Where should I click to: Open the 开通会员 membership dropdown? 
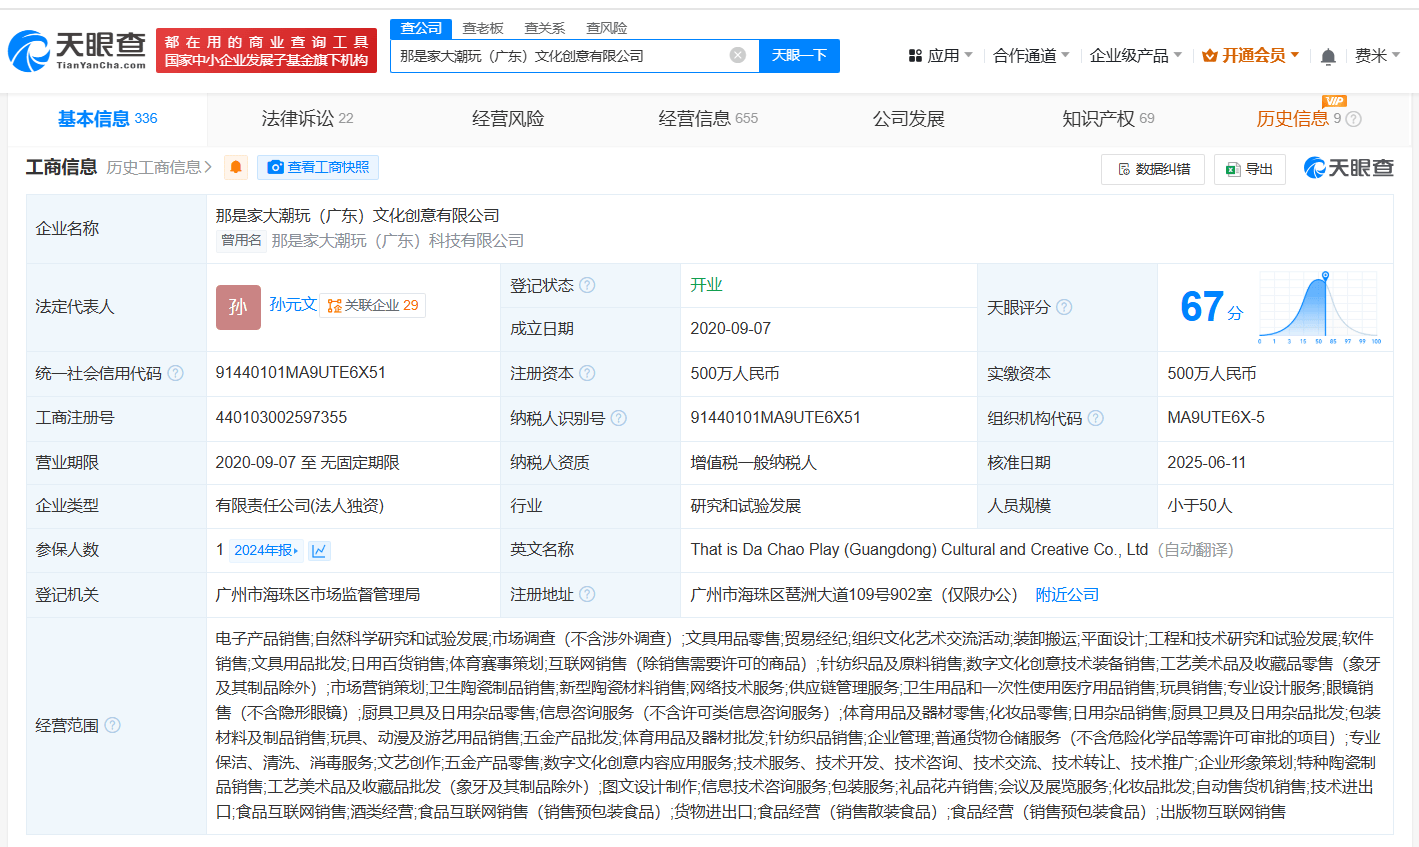pos(1250,56)
